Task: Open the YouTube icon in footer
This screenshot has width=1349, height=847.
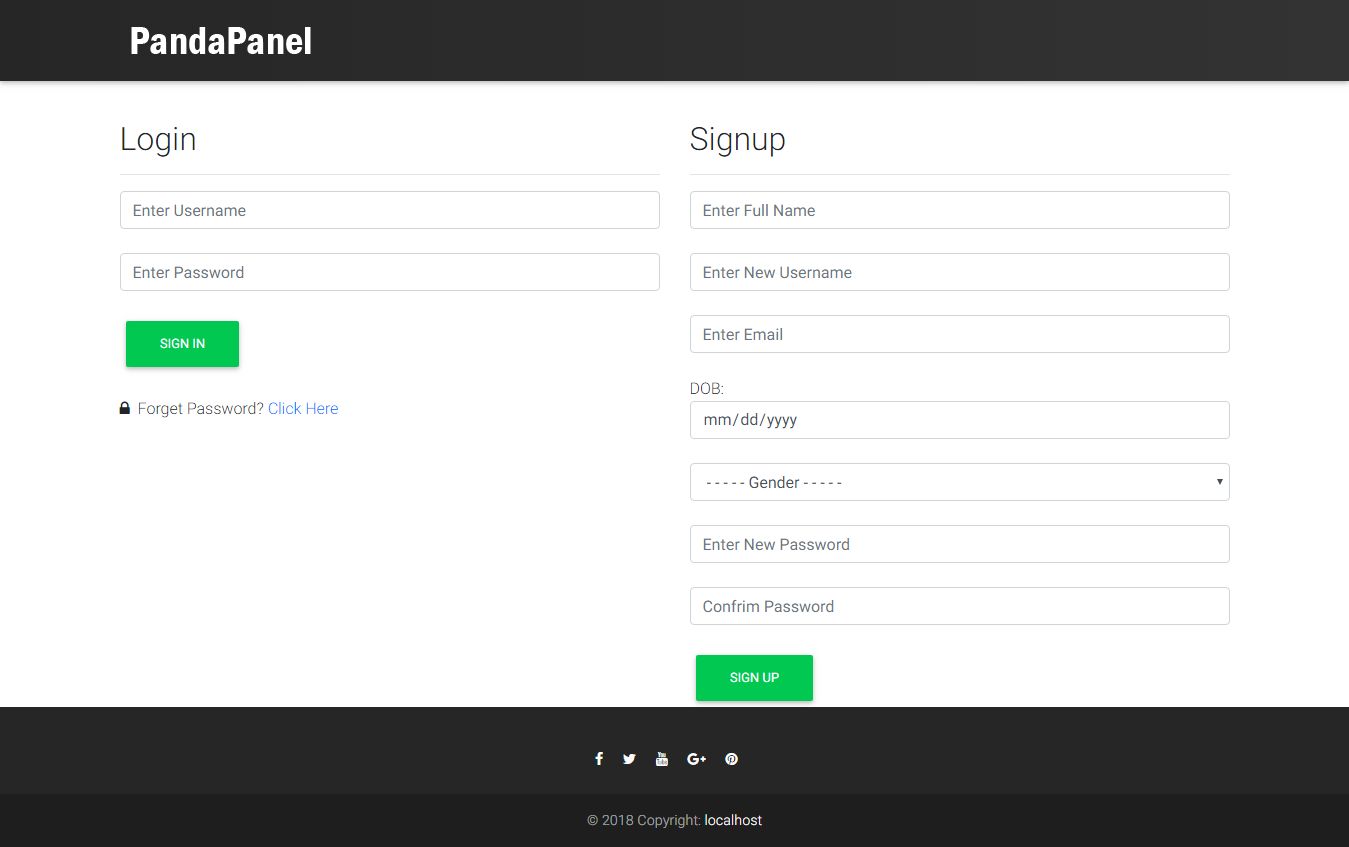Action: pos(661,759)
